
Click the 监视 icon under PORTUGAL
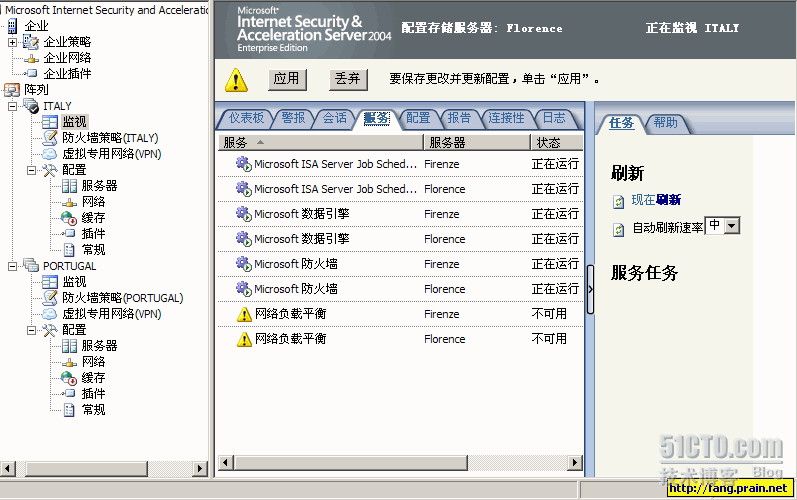coord(50,282)
